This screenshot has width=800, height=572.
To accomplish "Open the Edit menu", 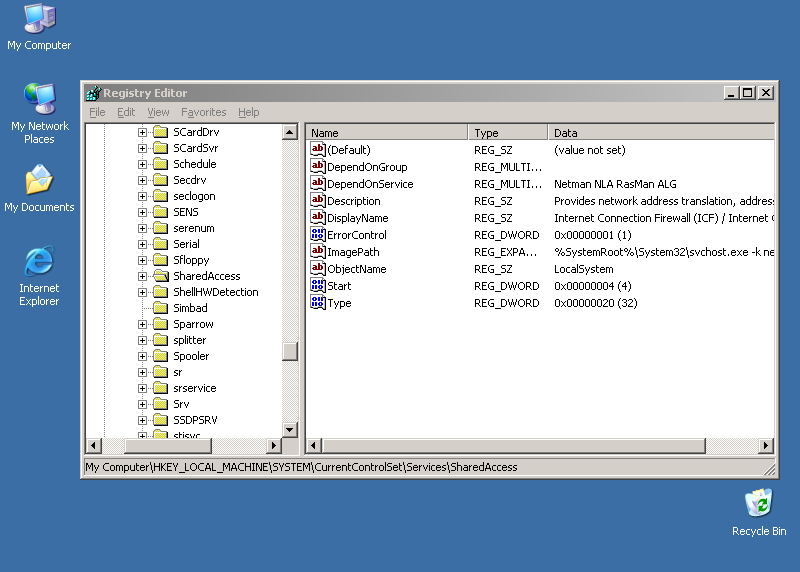I will coord(126,112).
